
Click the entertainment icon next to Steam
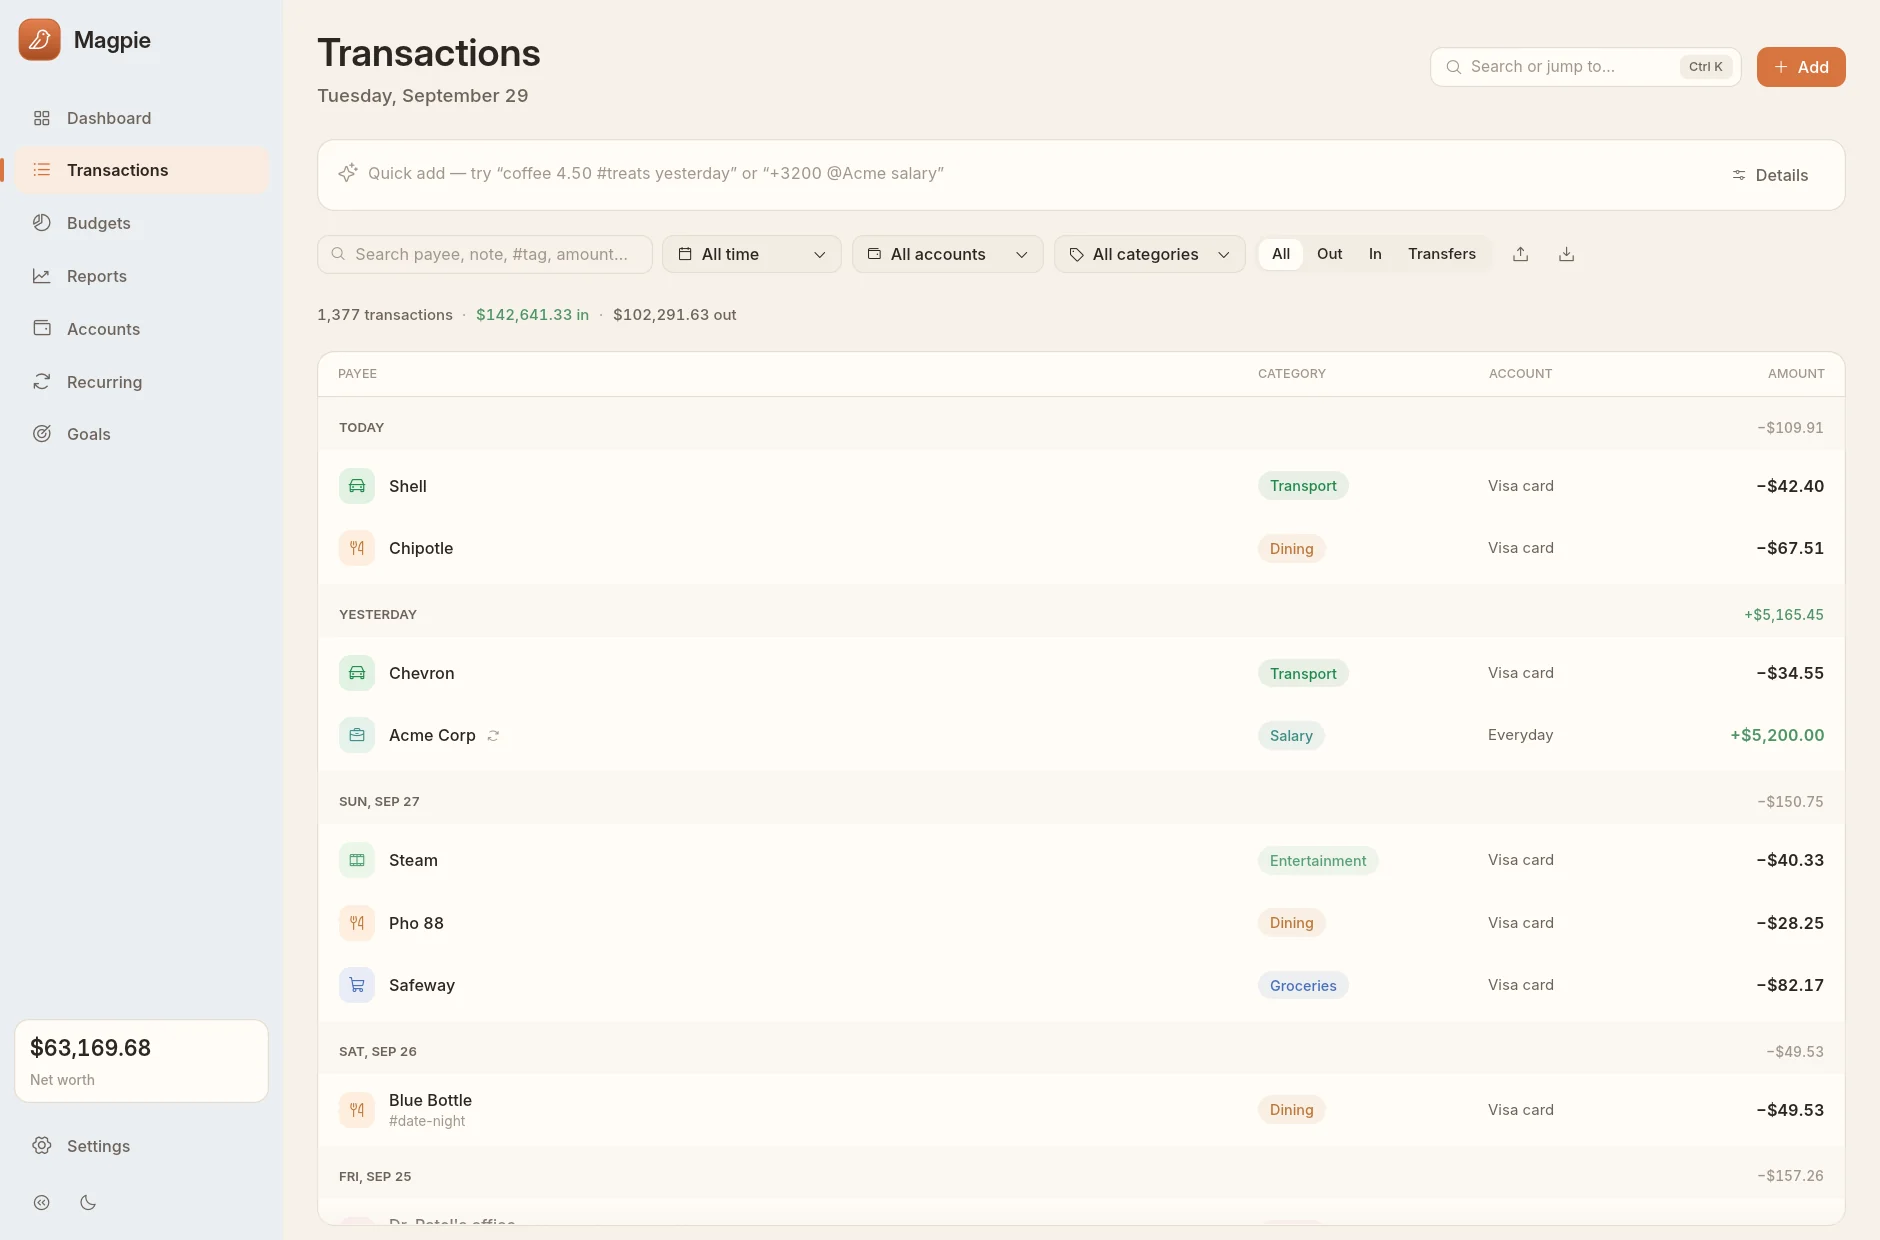357,860
